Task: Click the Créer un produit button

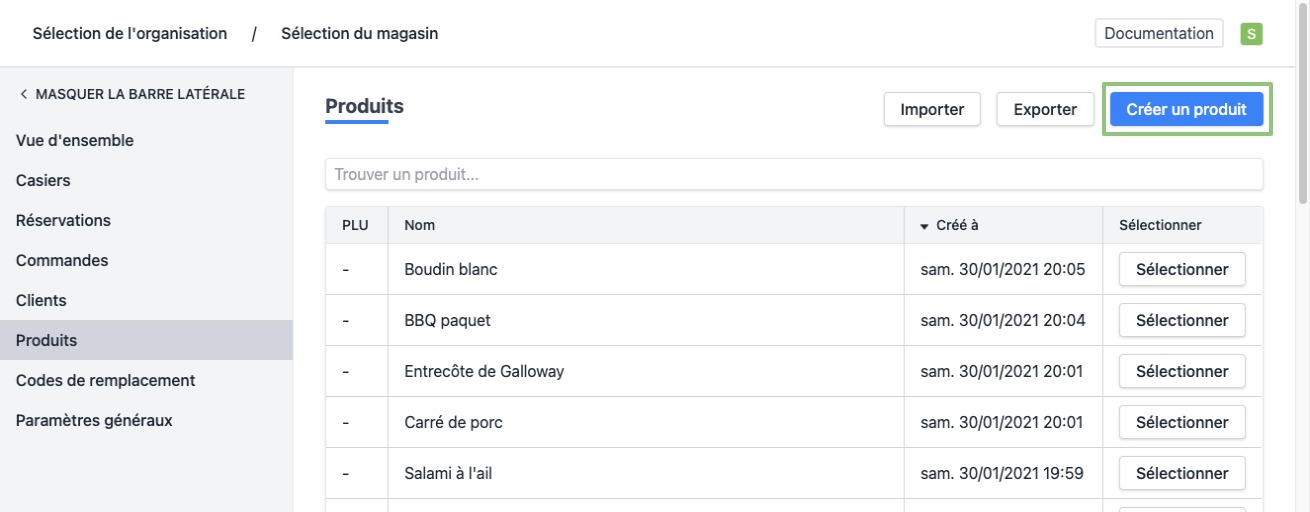Action: point(1186,109)
